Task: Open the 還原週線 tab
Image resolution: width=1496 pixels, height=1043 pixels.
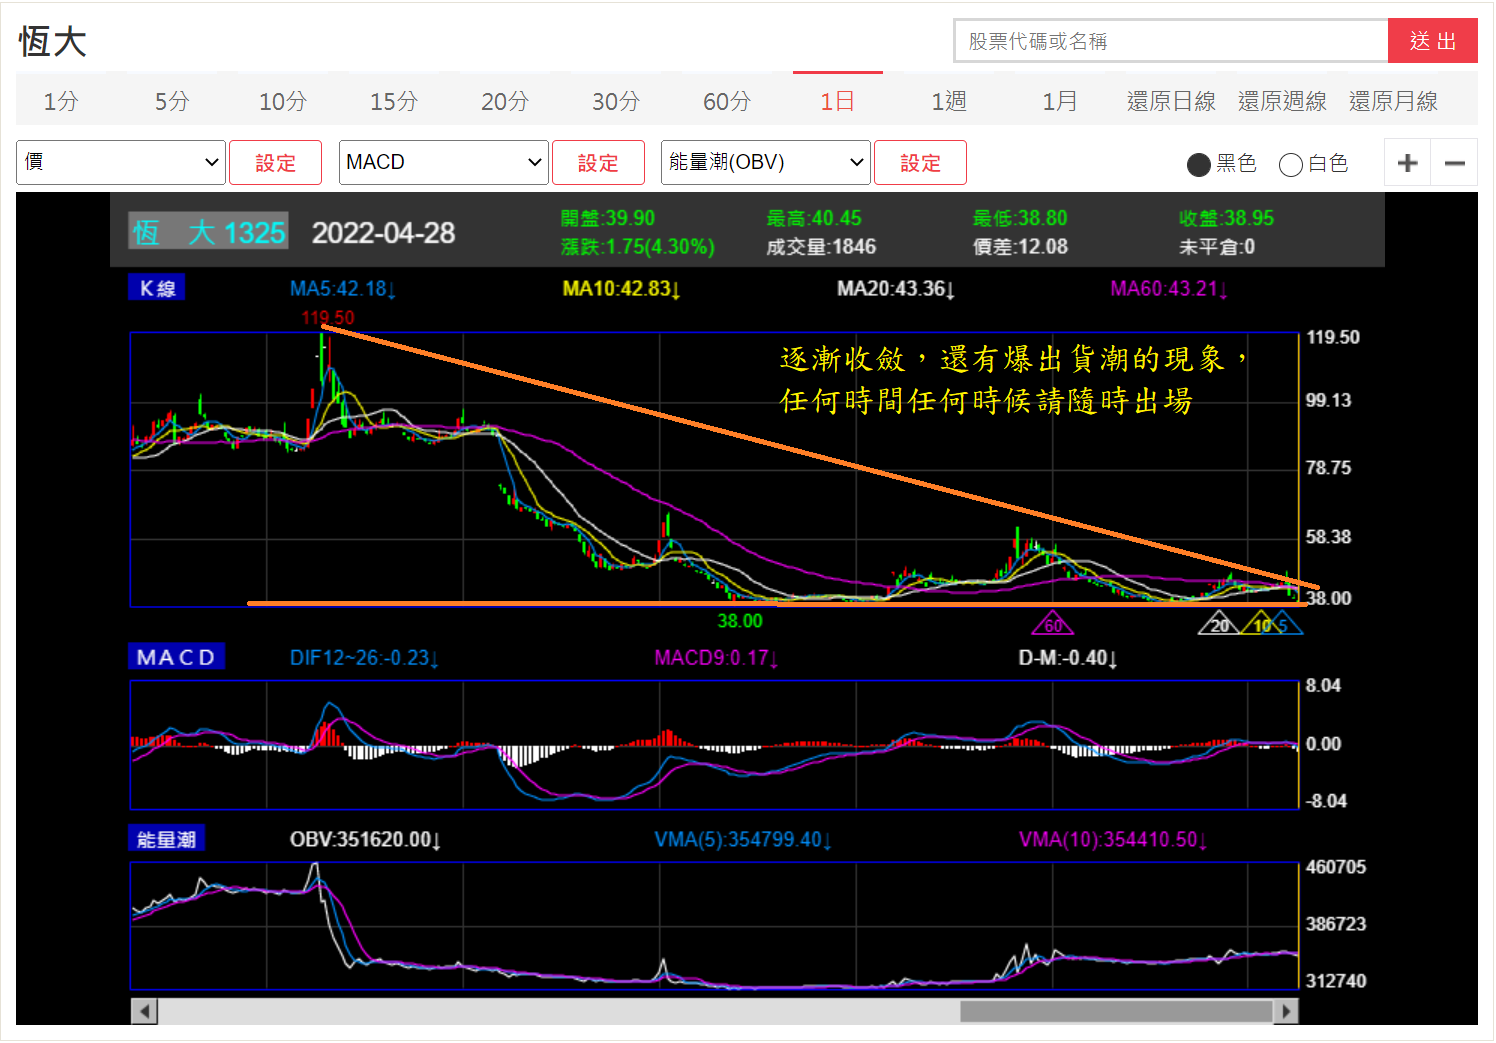Action: (1282, 101)
